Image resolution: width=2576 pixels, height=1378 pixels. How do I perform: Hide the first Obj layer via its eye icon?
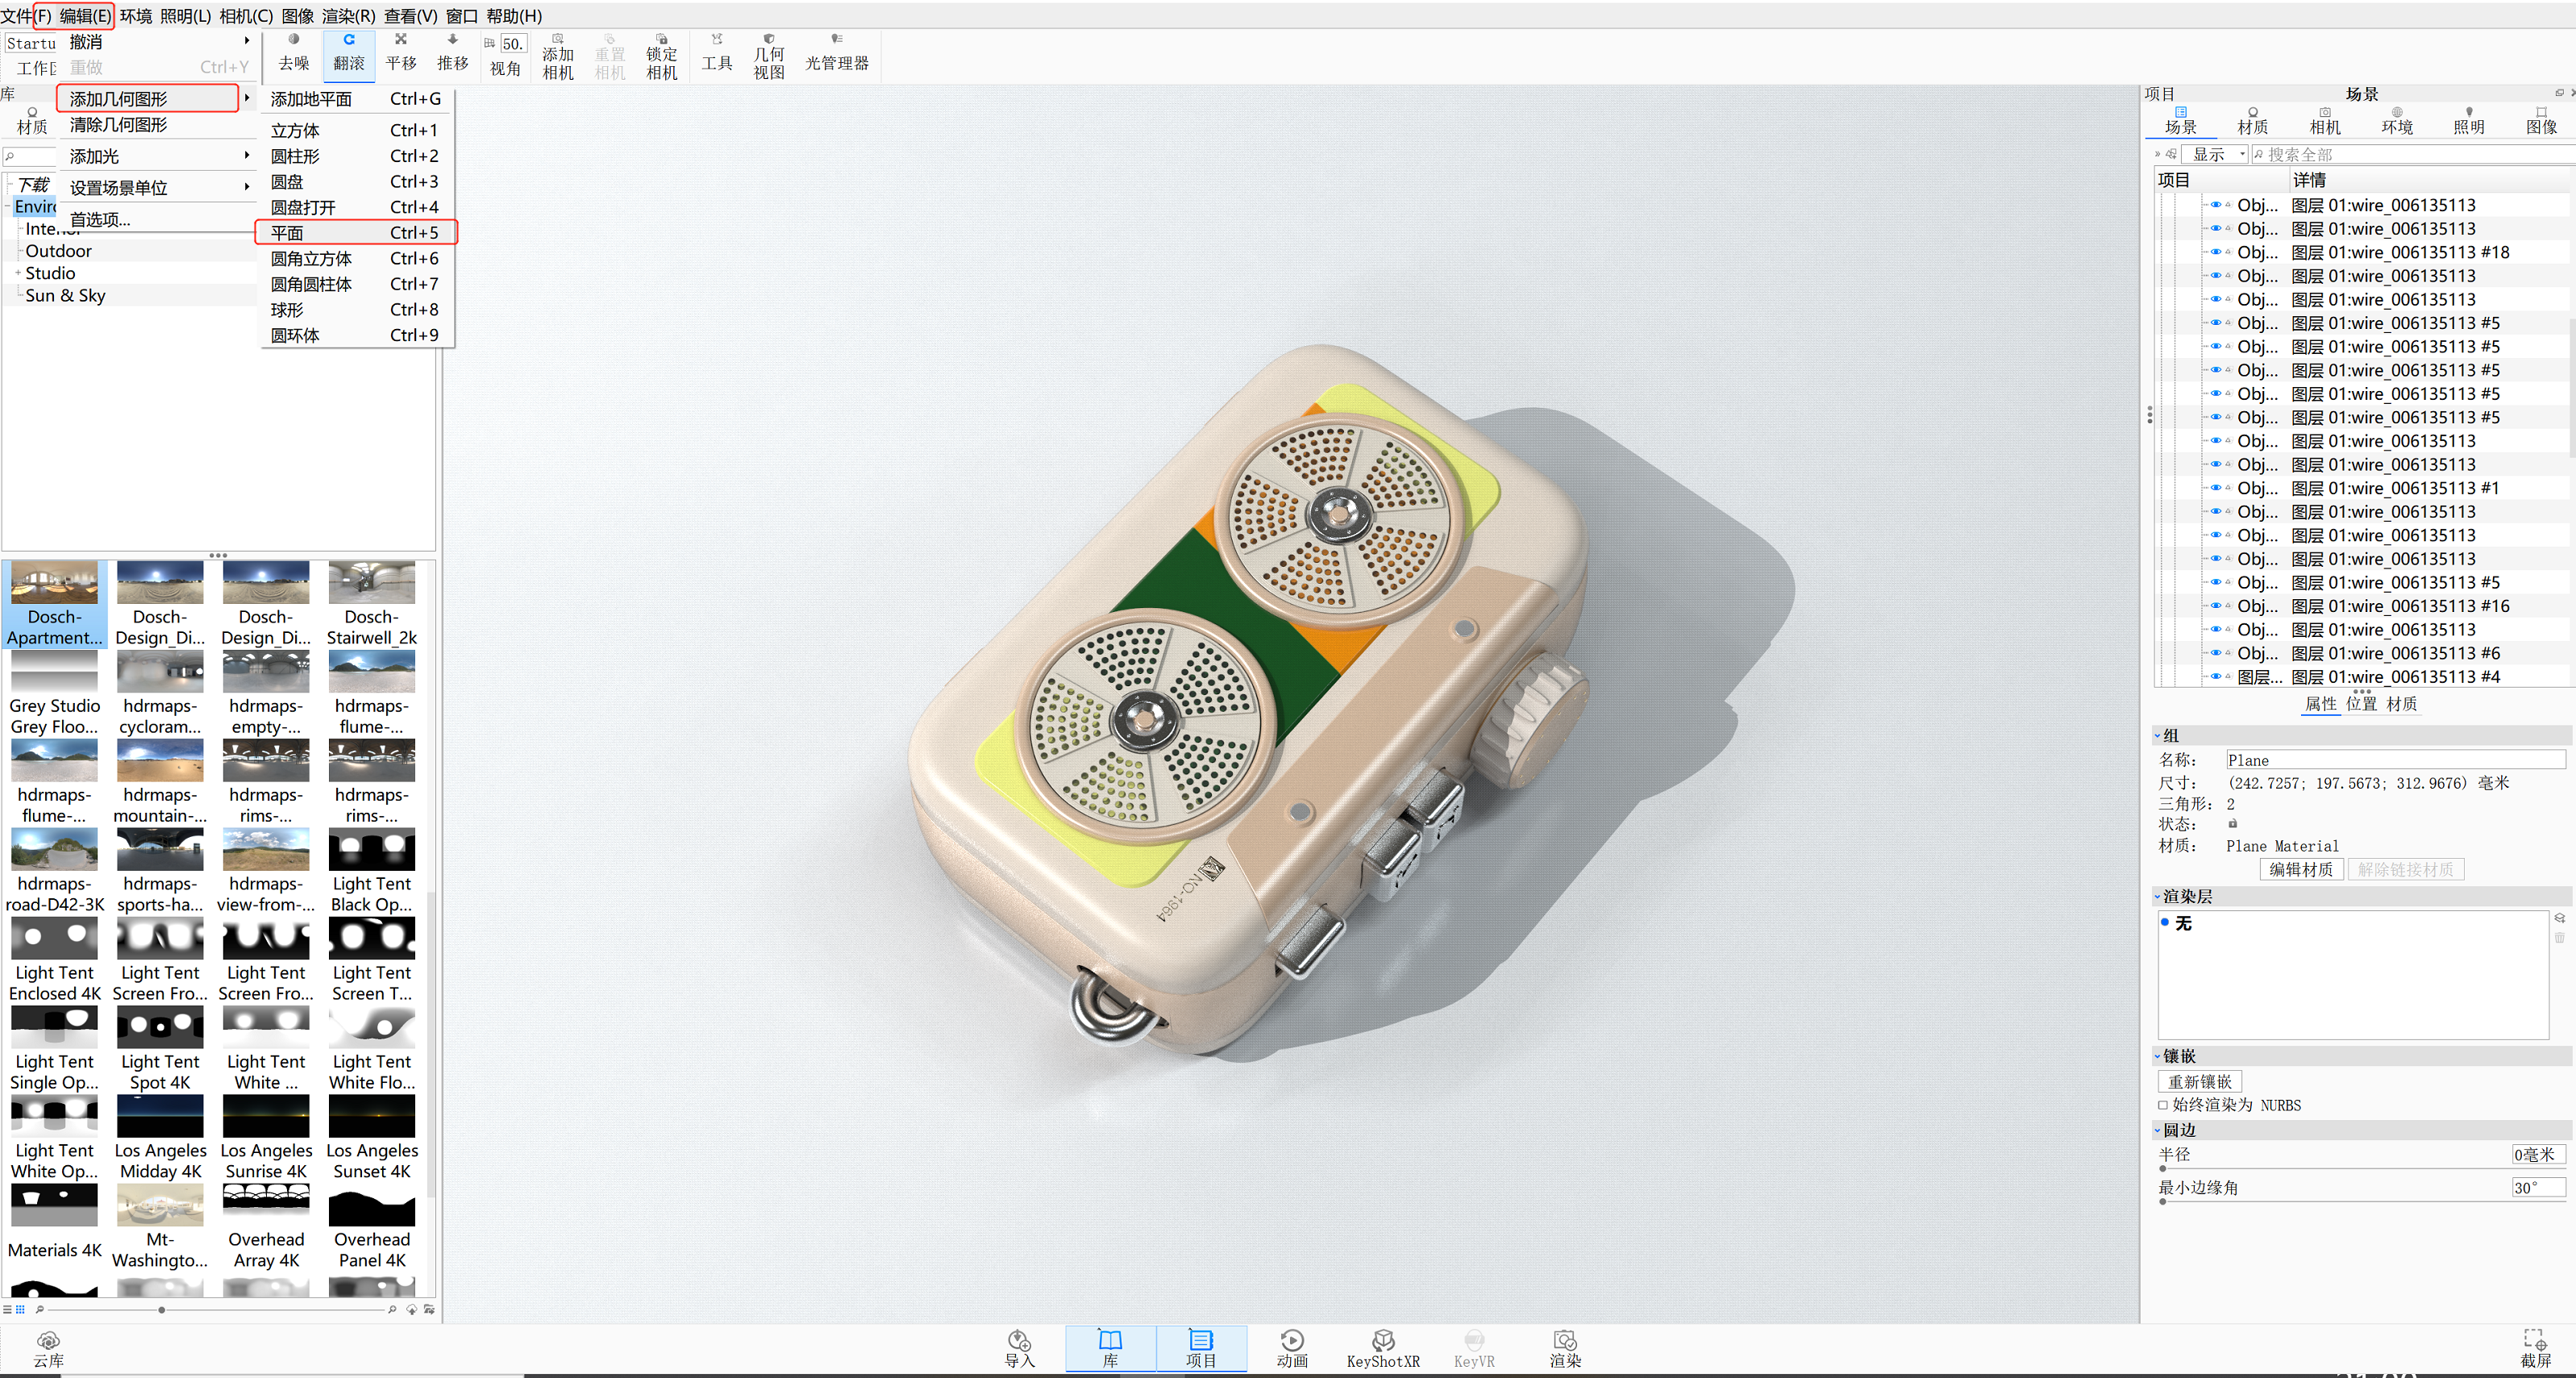click(2215, 205)
